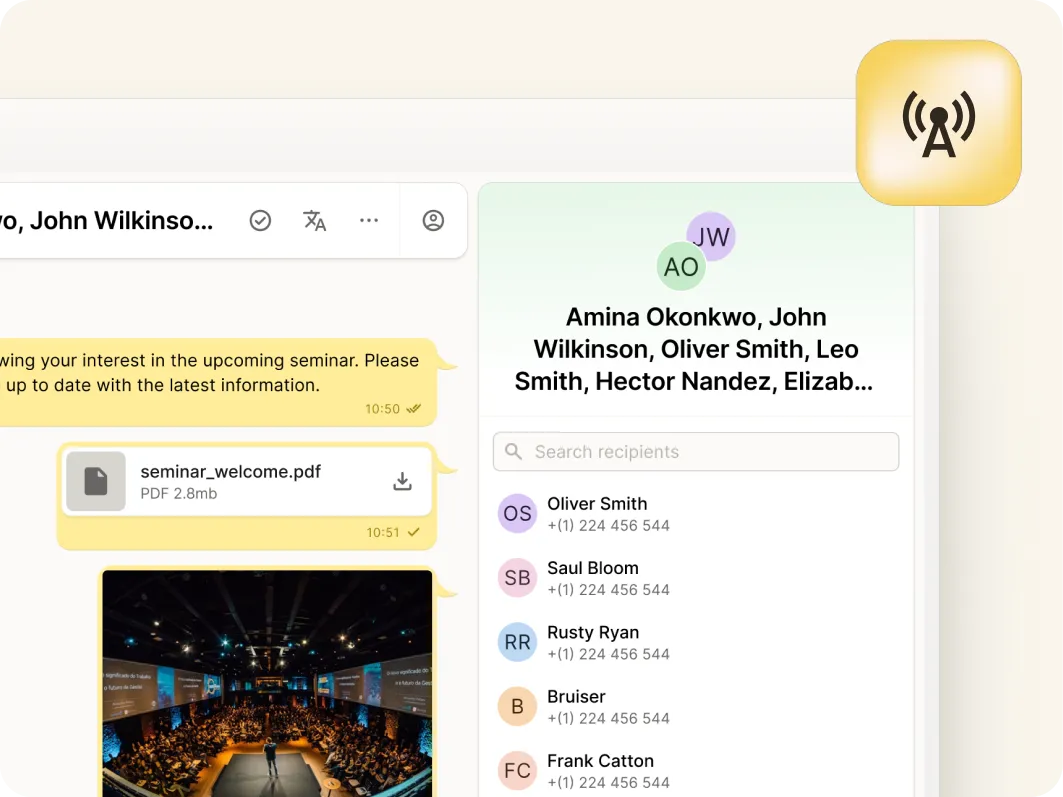This screenshot has width=1063, height=797.
Task: Click Rusty Ryan's phone number
Action: click(609, 654)
